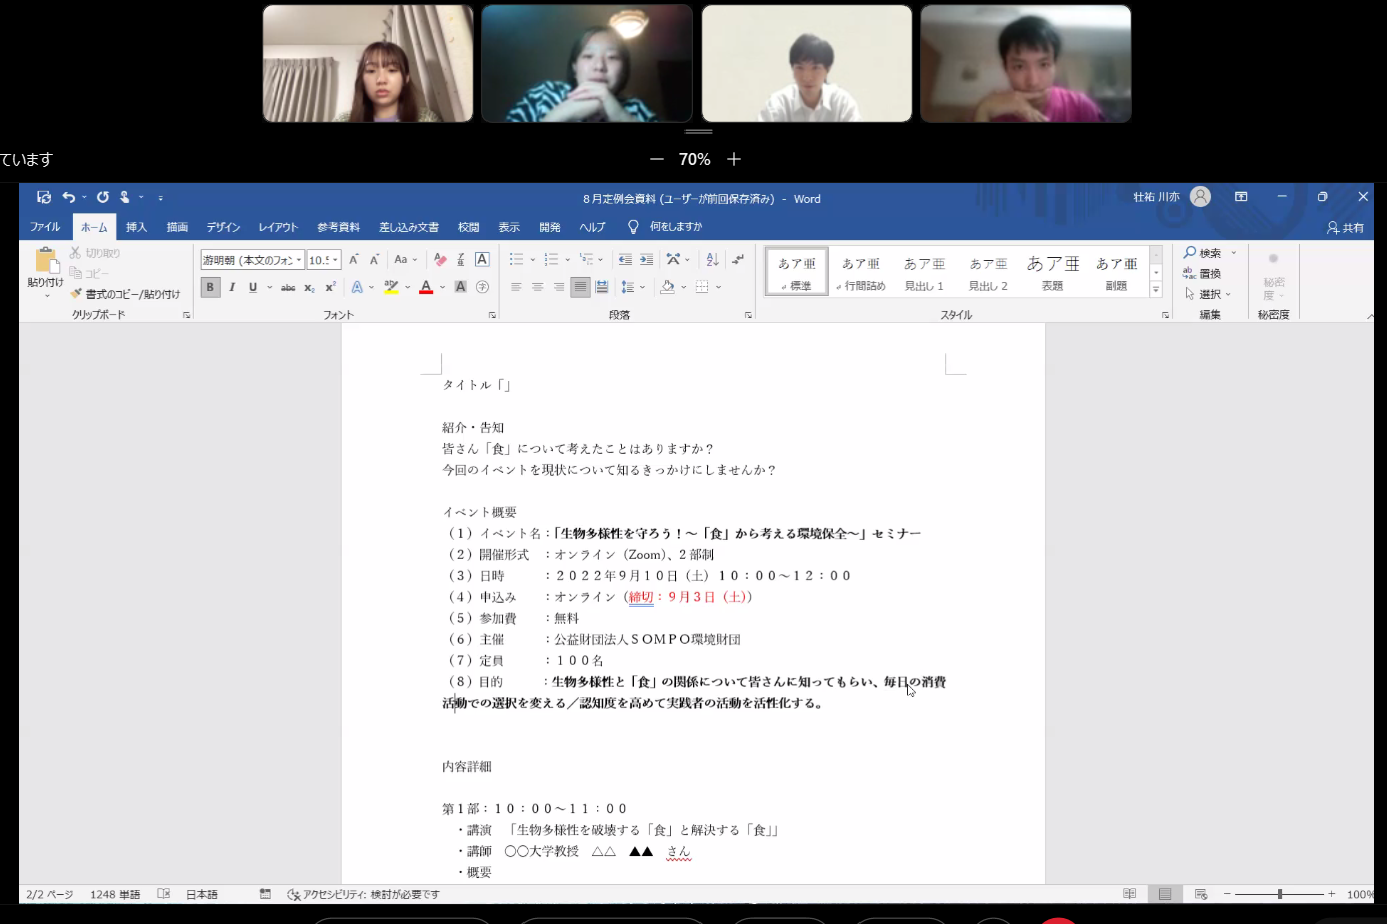Image resolution: width=1387 pixels, height=924 pixels.
Task: Click the meeting zoom-in plus button beside 70%
Action: pyautogui.click(x=734, y=159)
